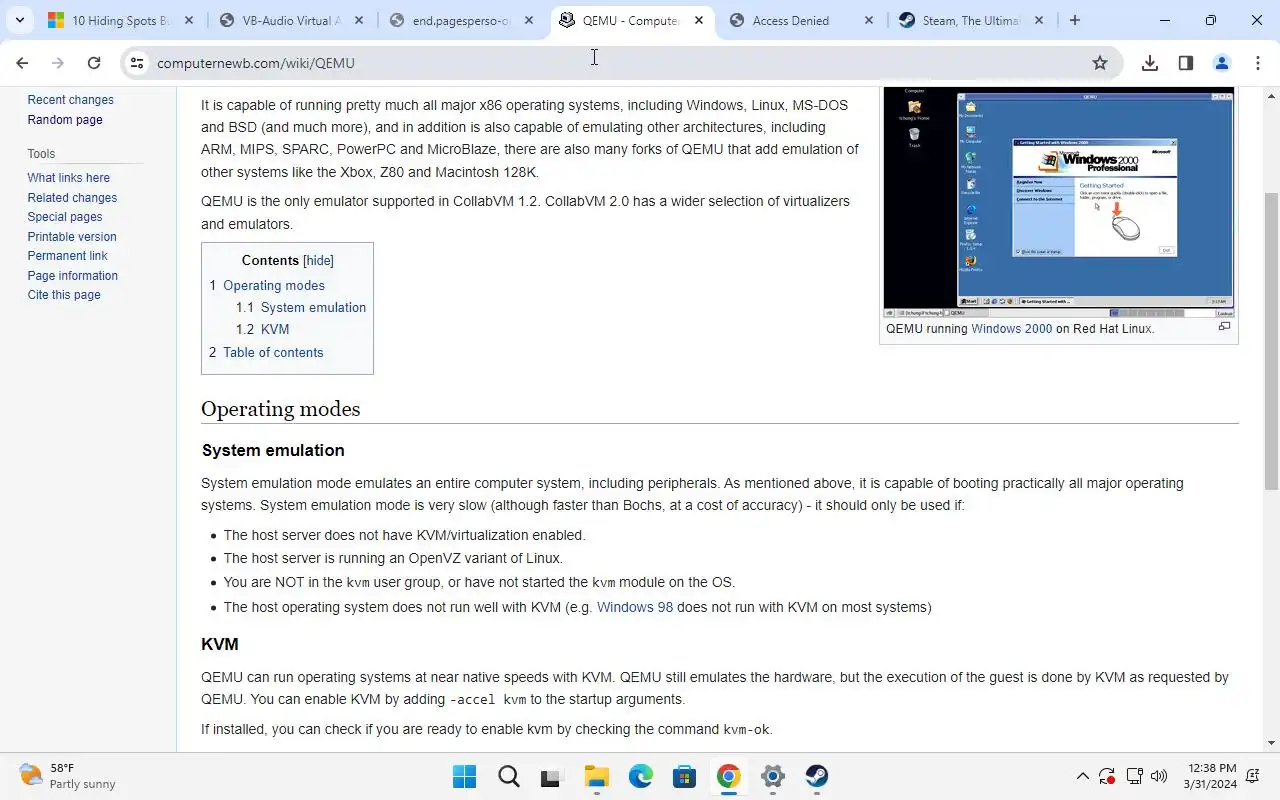Click the red update tray icon

click(1107, 776)
